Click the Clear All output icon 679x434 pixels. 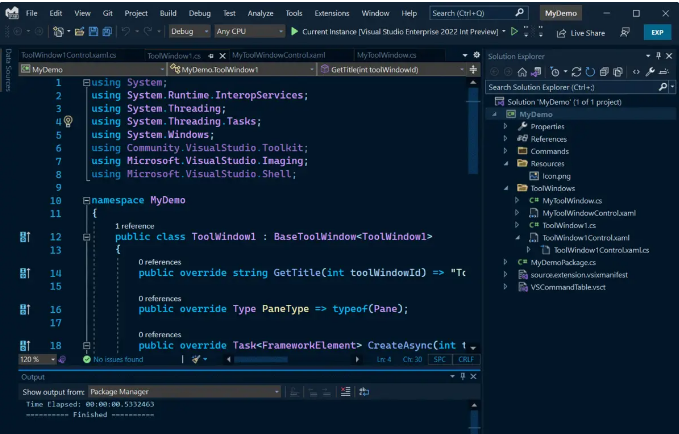(x=345, y=392)
